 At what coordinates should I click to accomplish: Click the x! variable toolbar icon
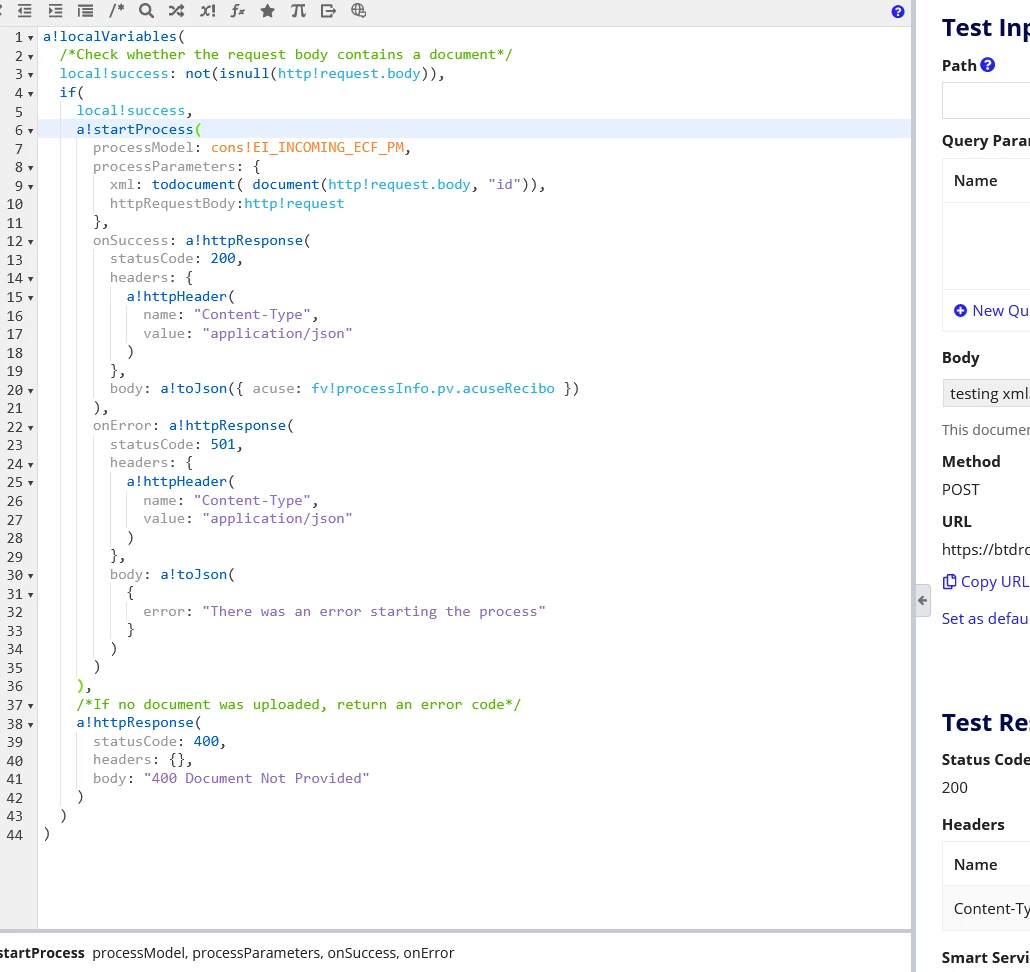208,11
